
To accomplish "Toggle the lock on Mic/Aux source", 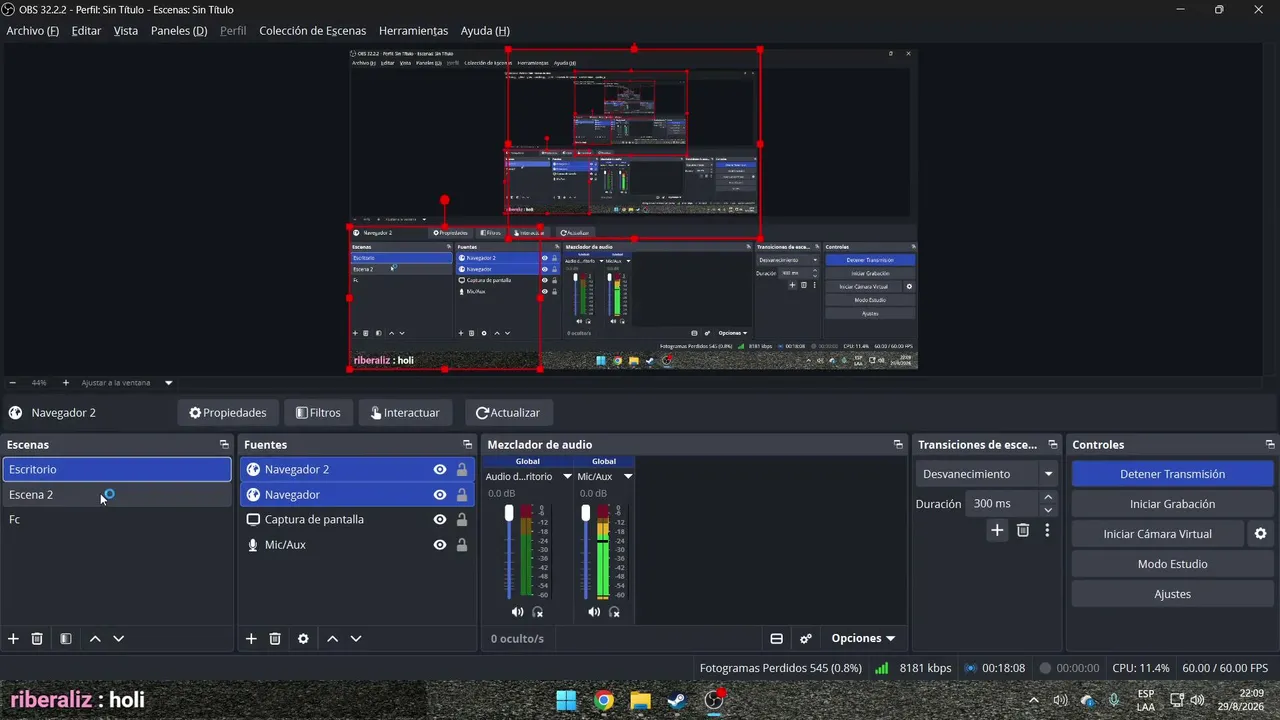I will (462, 545).
